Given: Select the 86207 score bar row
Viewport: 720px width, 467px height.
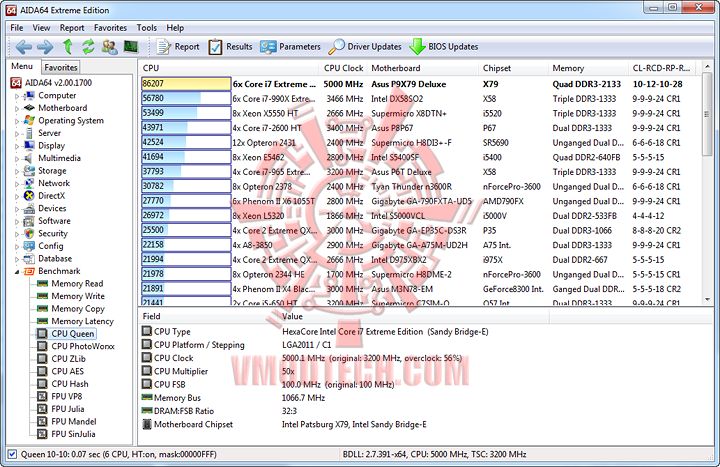Looking at the screenshot, I should pyautogui.click(x=186, y=84).
